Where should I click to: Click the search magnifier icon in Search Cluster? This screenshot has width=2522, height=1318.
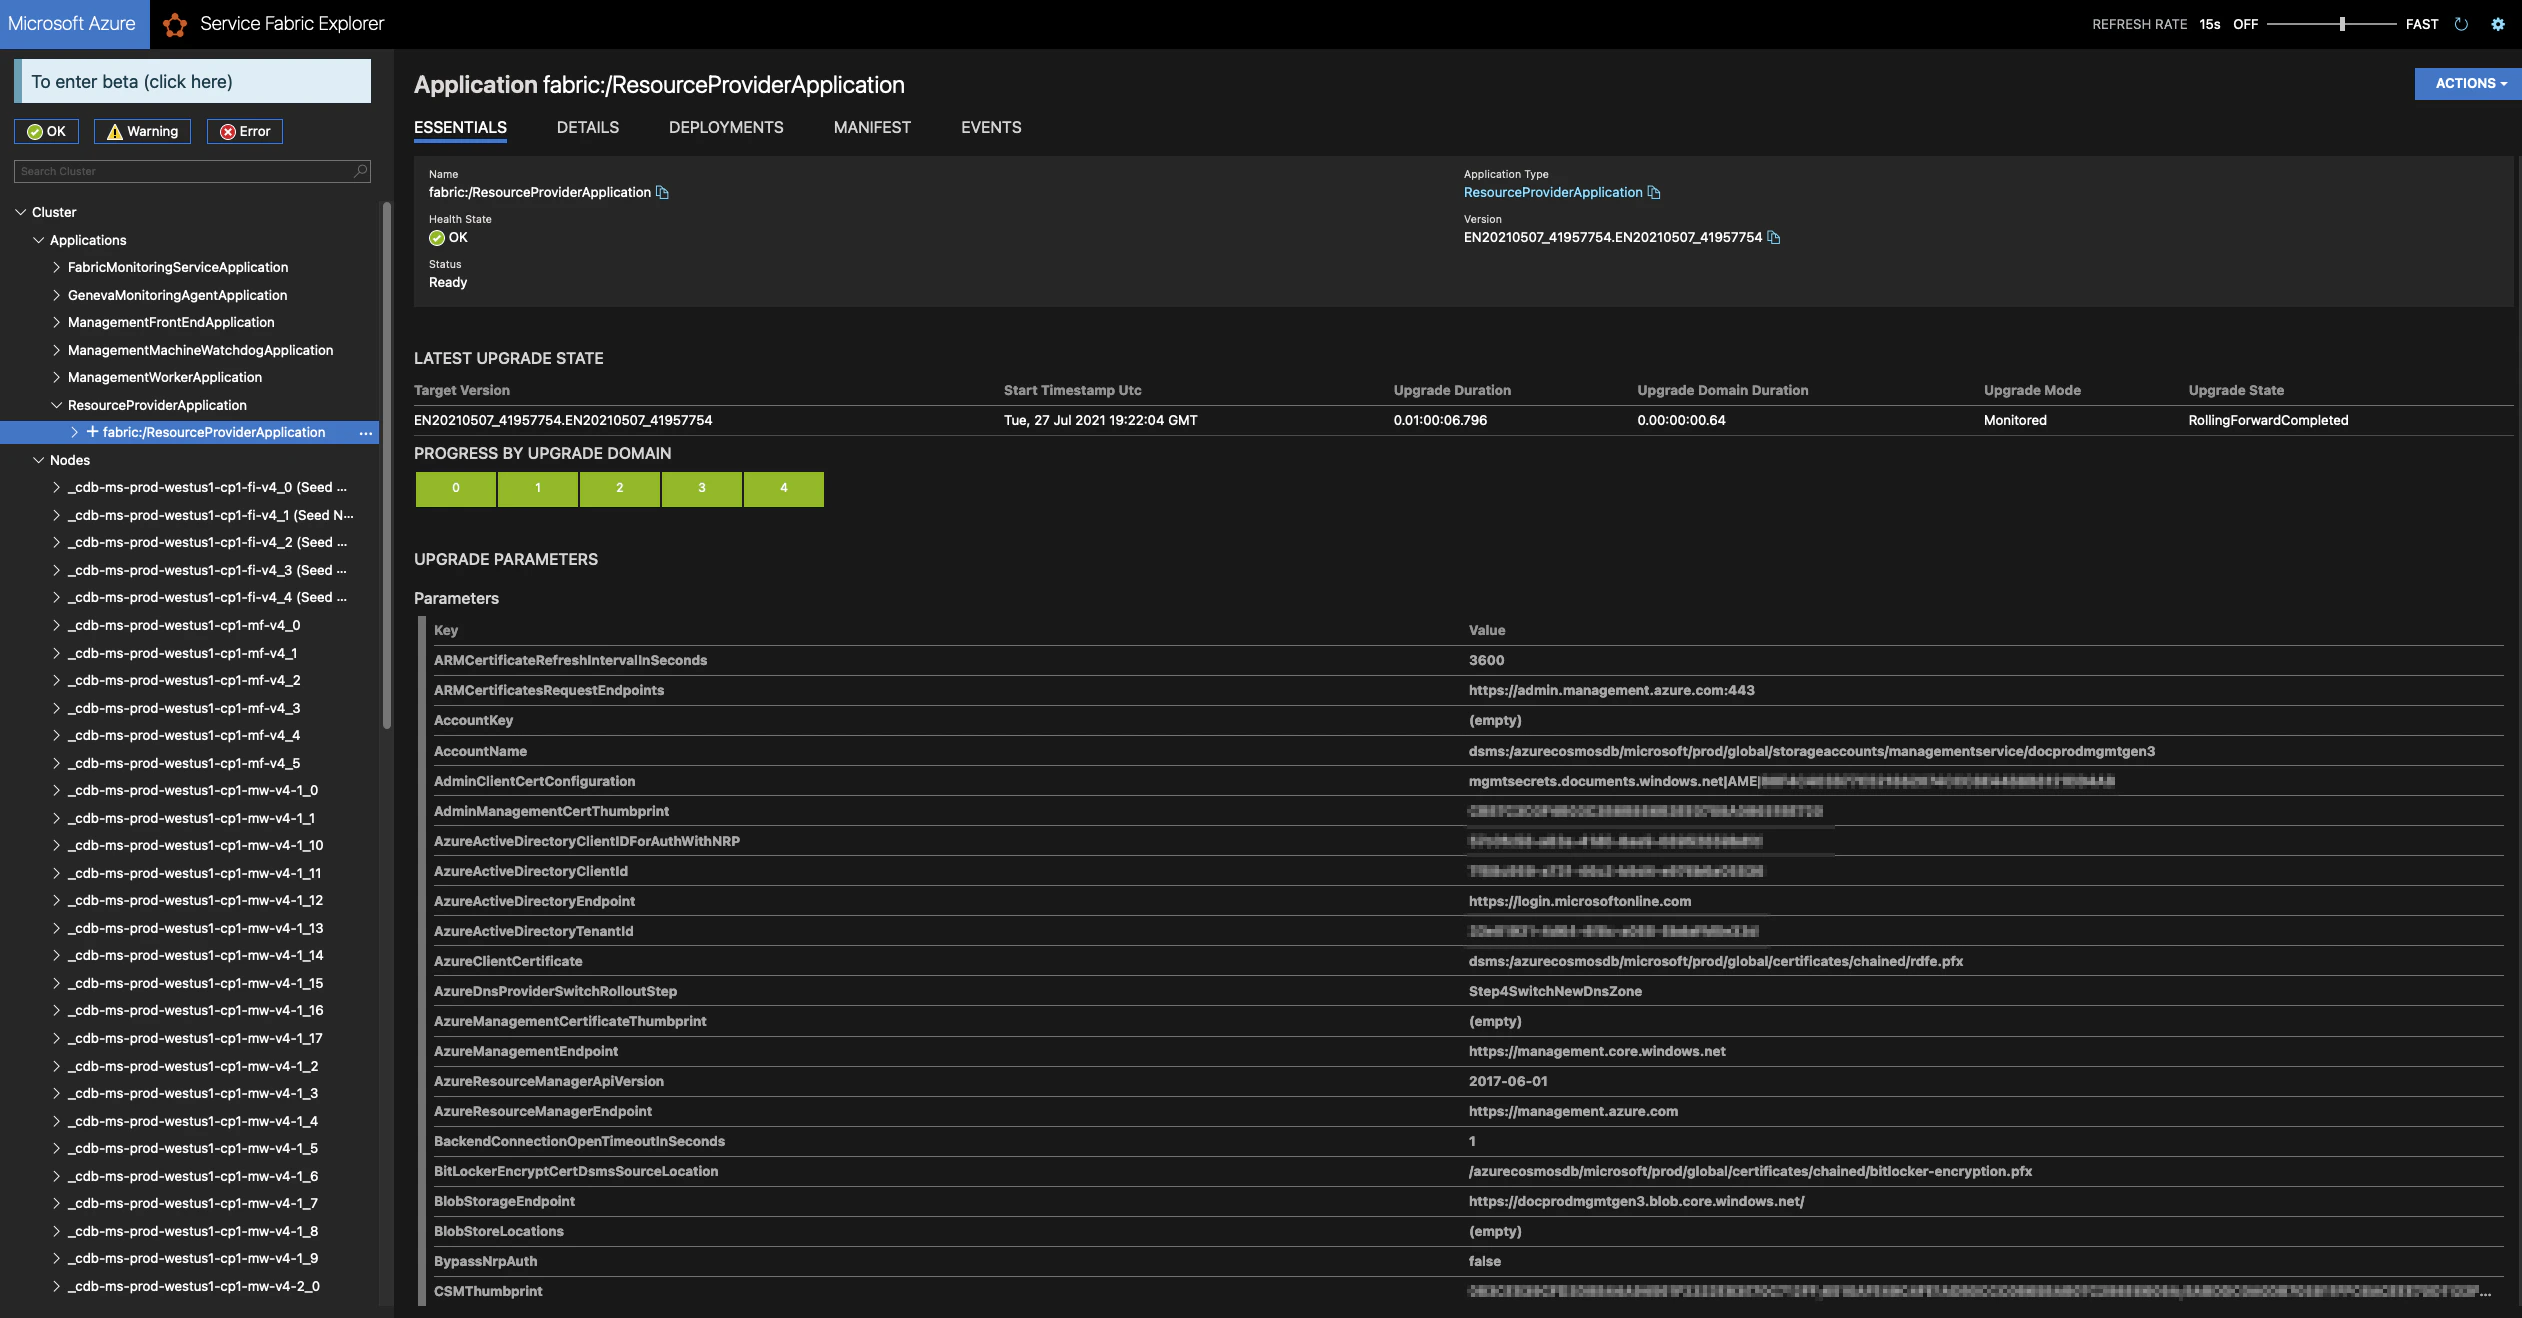(361, 171)
